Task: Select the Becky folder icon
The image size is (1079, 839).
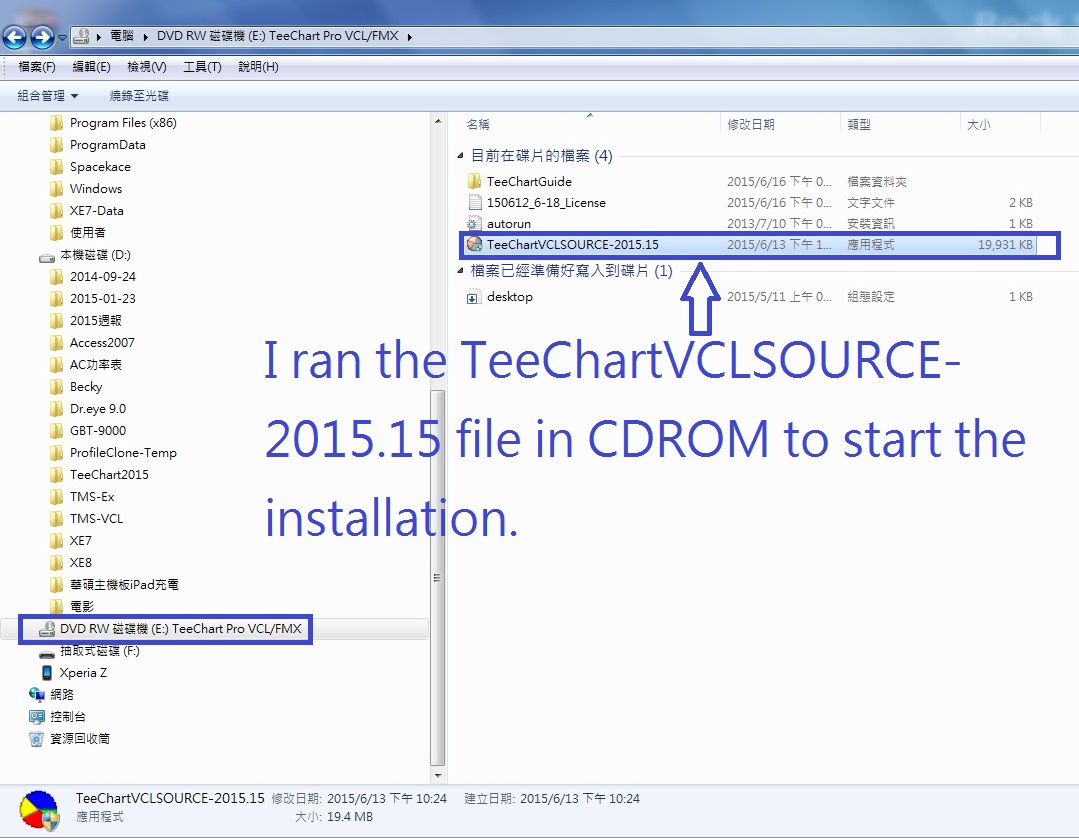Action: [x=57, y=387]
